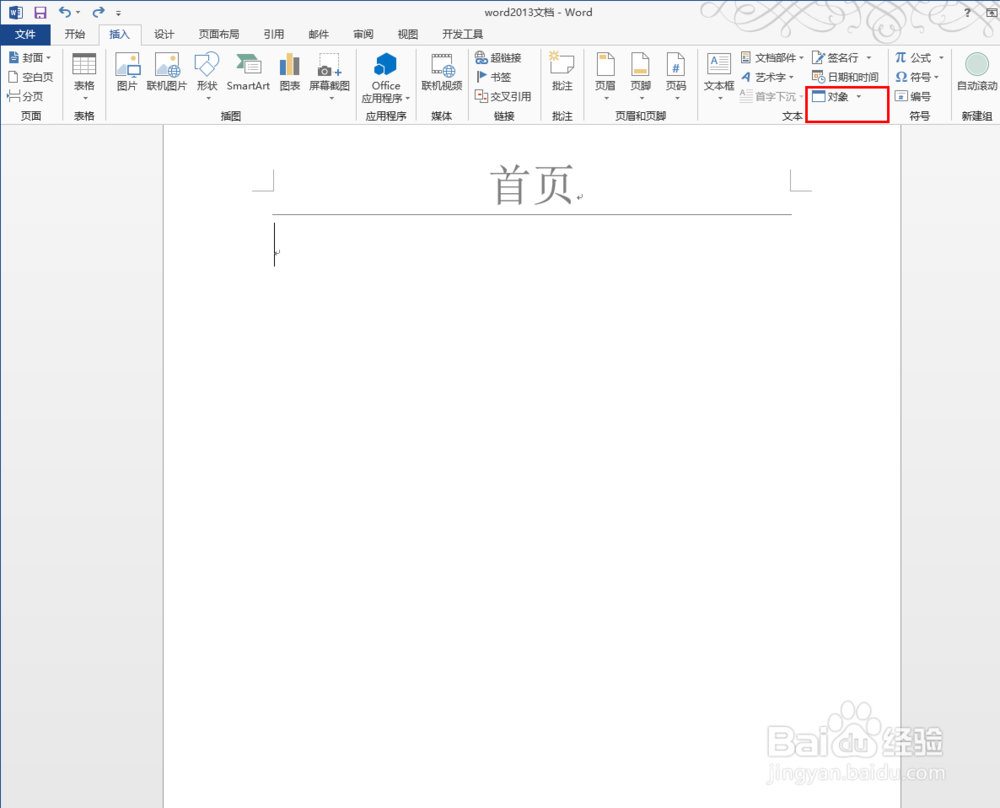The height and width of the screenshot is (808, 1000).
Task: Switch to the Mailings (邮件) tab
Action: pos(318,34)
